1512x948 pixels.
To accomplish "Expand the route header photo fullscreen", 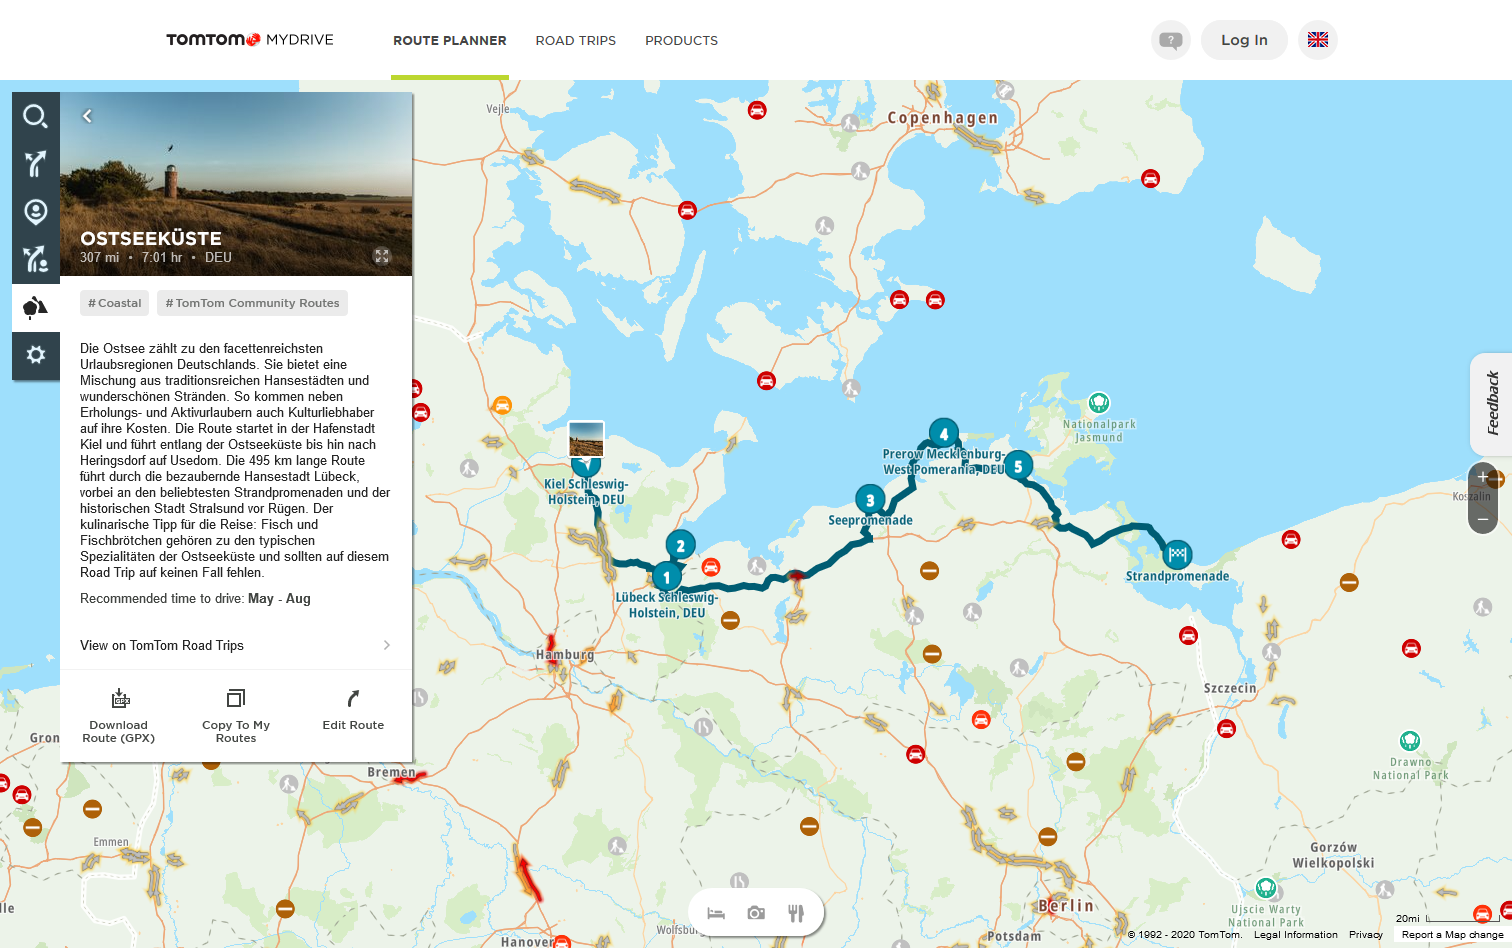I will click(x=382, y=256).
